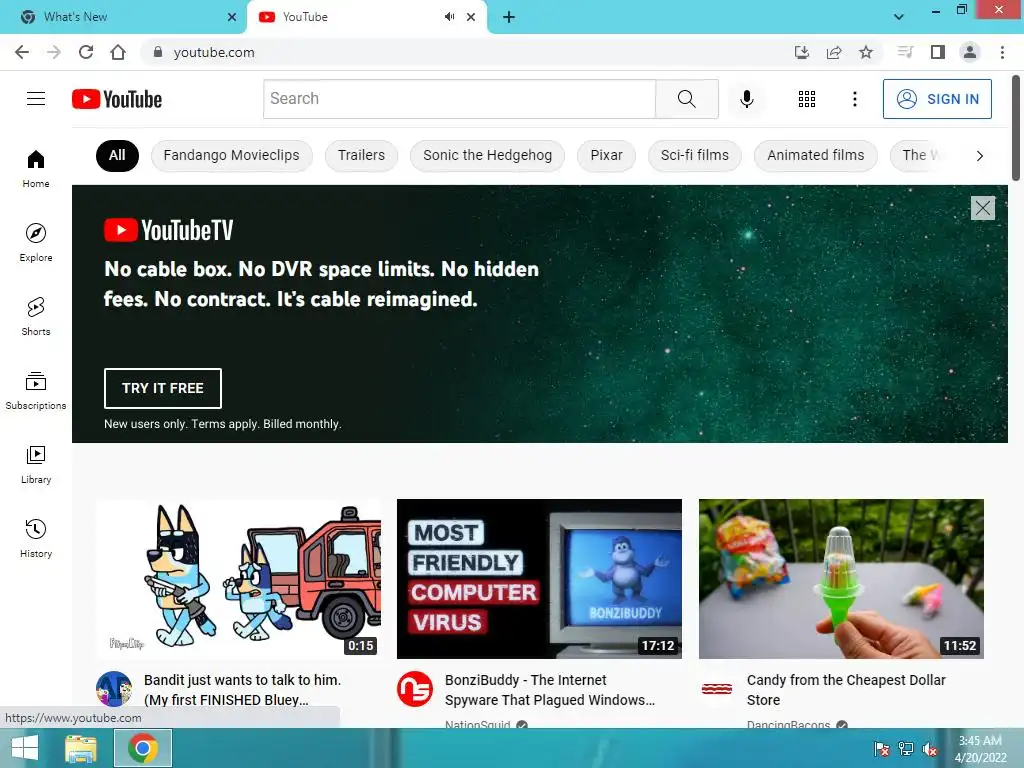Select the Pixar chip
This screenshot has width=1024, height=768.
606,155
